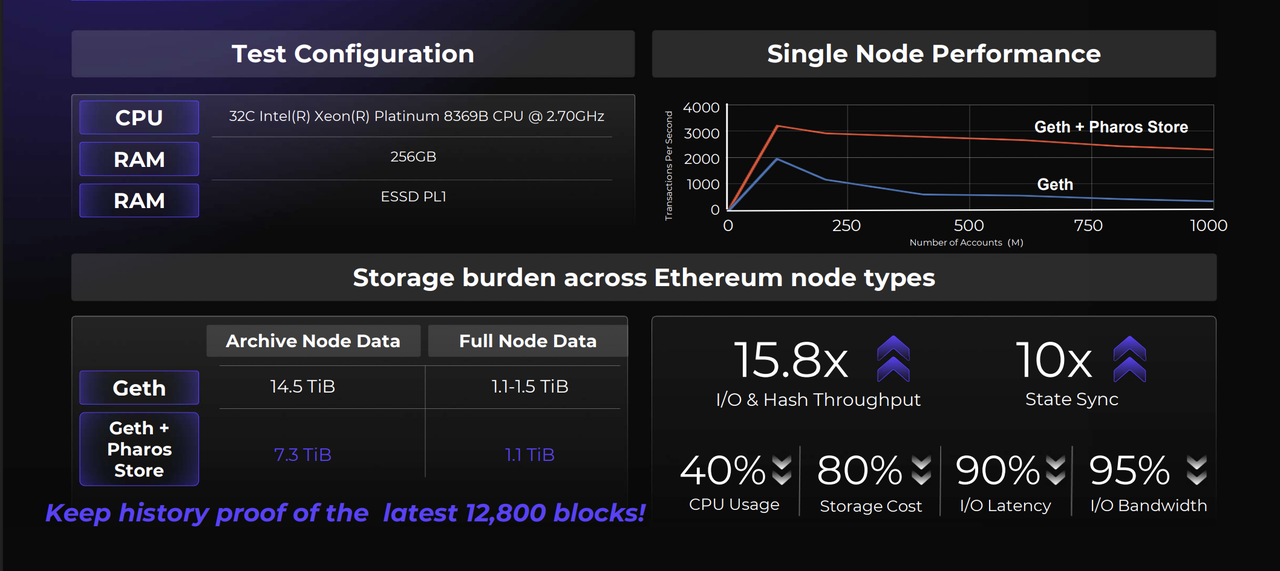
Task: Open the Full Node Data column header
Action: click(x=527, y=341)
